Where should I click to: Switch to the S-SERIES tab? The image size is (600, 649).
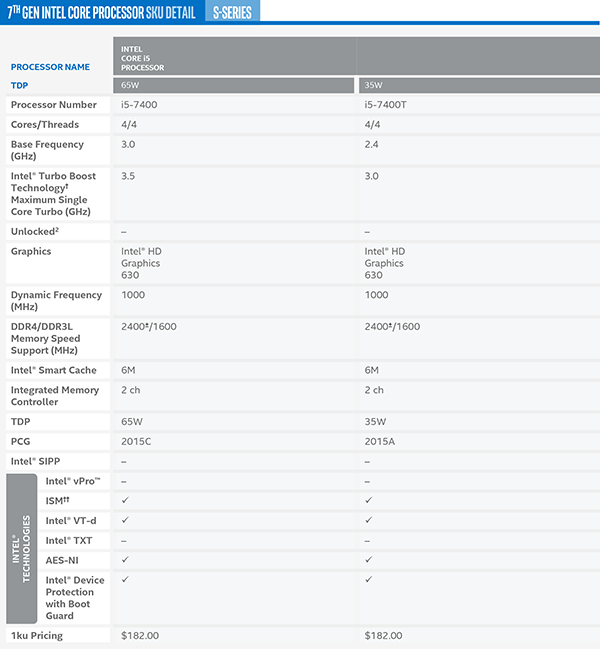(x=231, y=12)
